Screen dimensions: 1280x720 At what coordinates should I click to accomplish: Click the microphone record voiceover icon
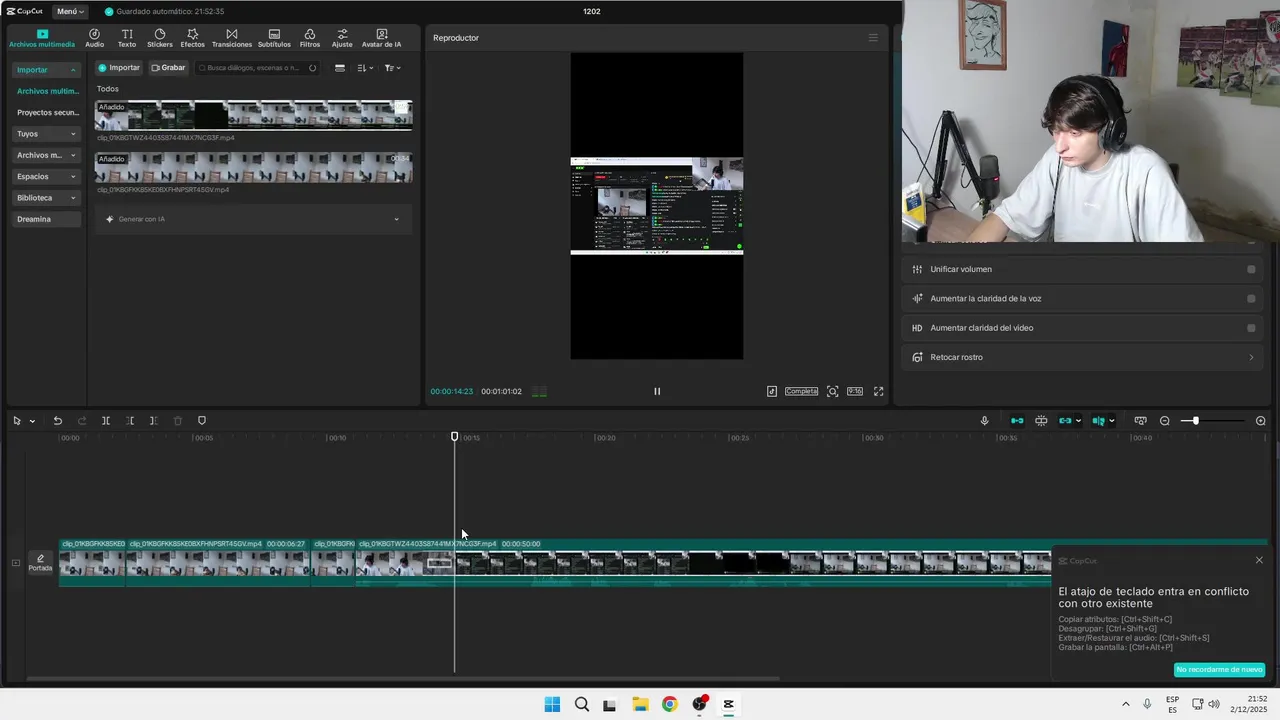click(984, 421)
